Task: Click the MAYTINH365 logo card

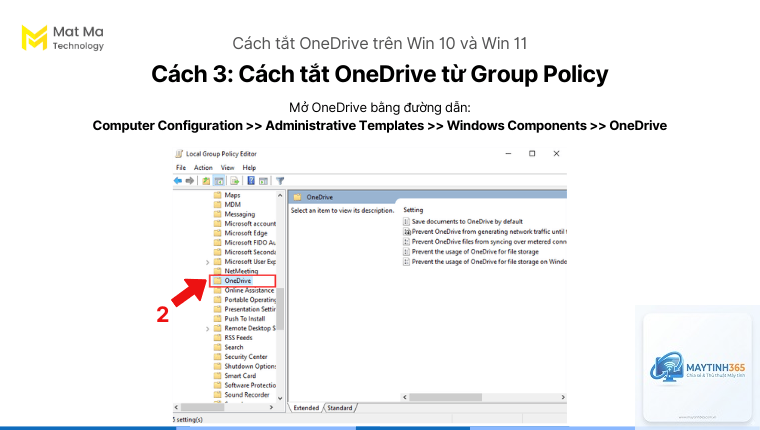Action: pyautogui.click(x=697, y=367)
